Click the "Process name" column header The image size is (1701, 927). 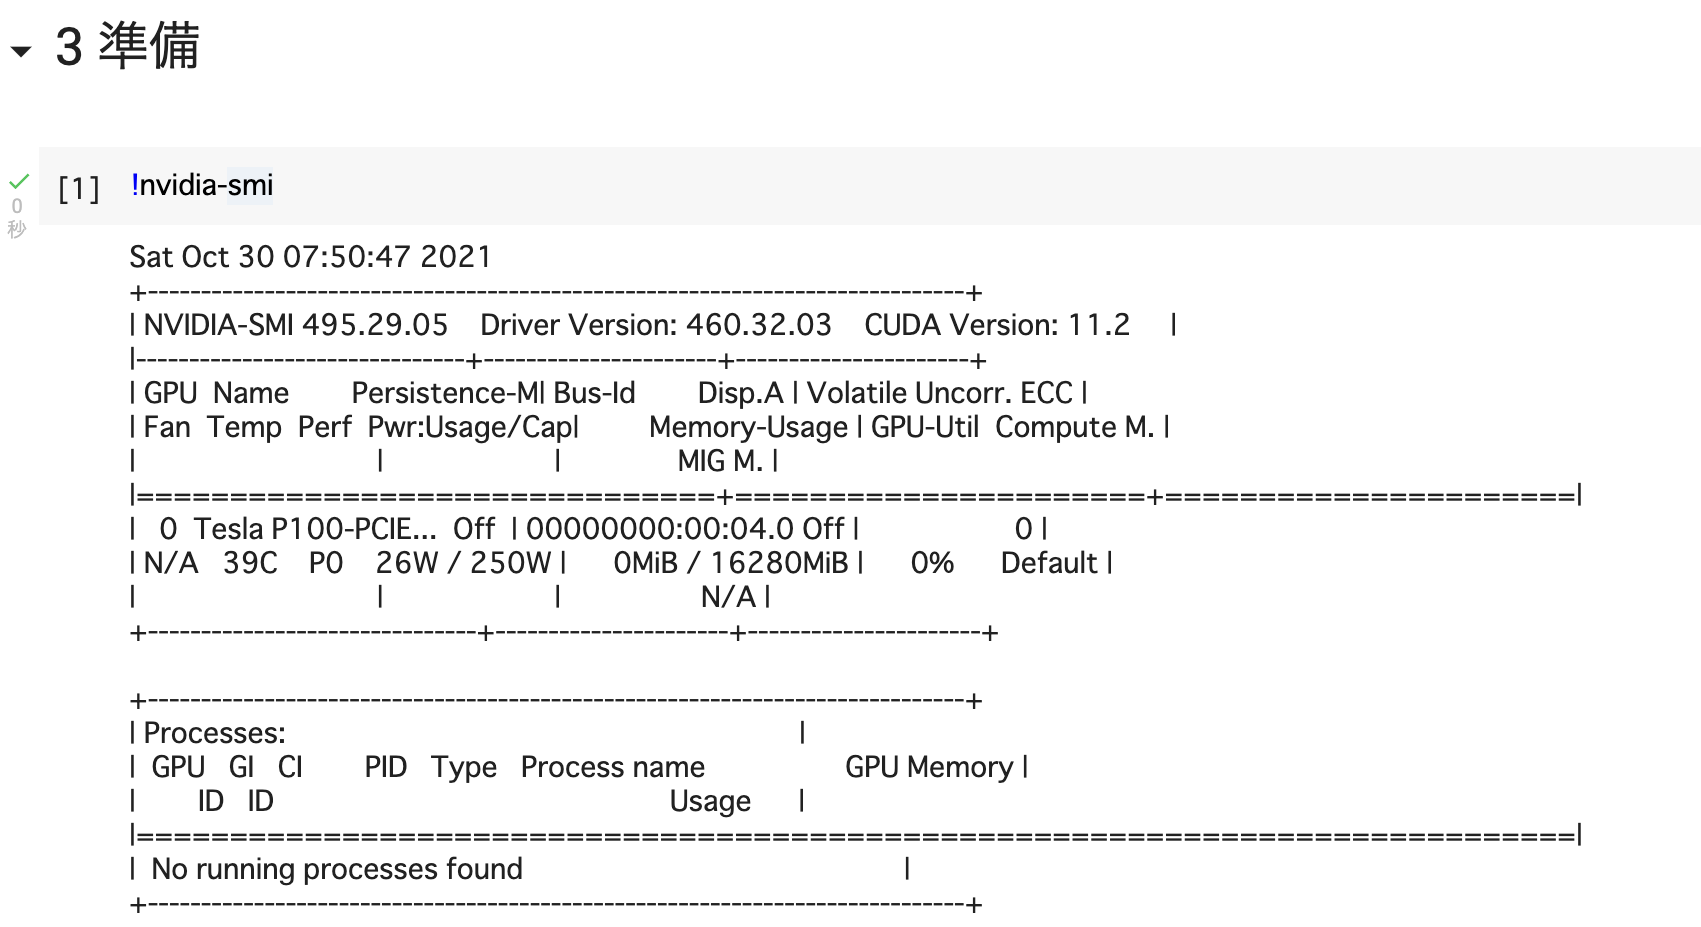pos(612,767)
